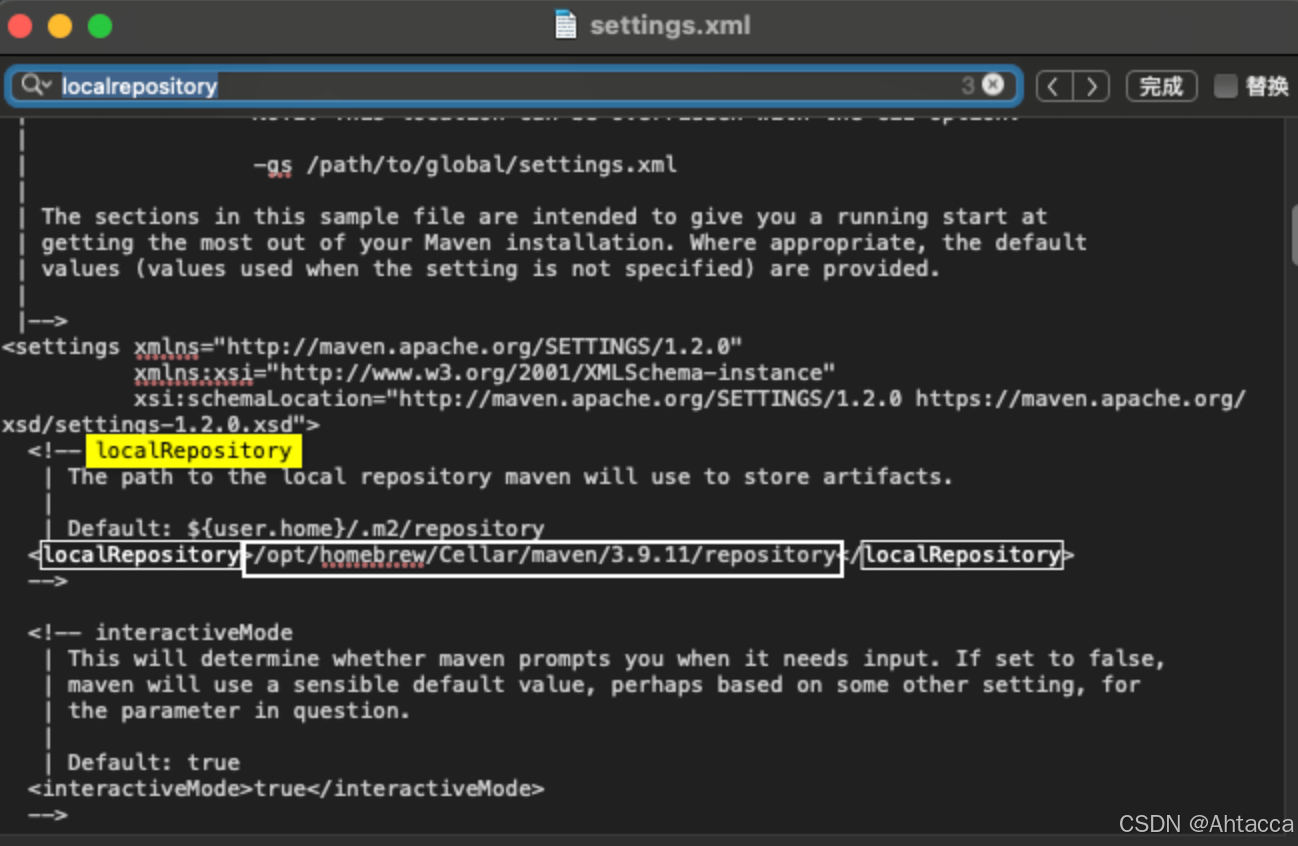Click the 'Default: true' line
Image resolution: width=1298 pixels, height=846 pixels.
point(153,763)
